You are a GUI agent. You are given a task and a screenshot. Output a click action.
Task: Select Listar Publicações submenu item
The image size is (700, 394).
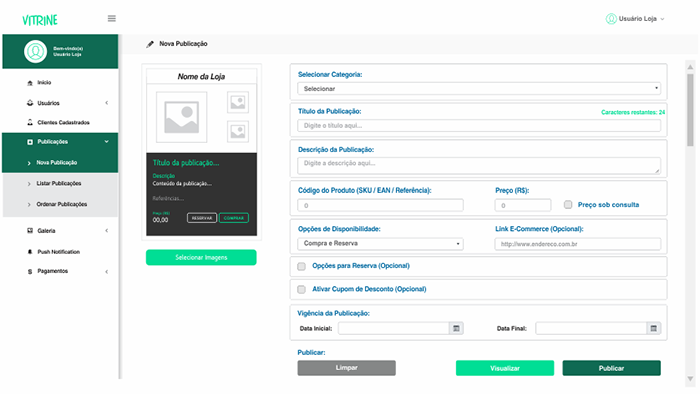click(x=60, y=183)
